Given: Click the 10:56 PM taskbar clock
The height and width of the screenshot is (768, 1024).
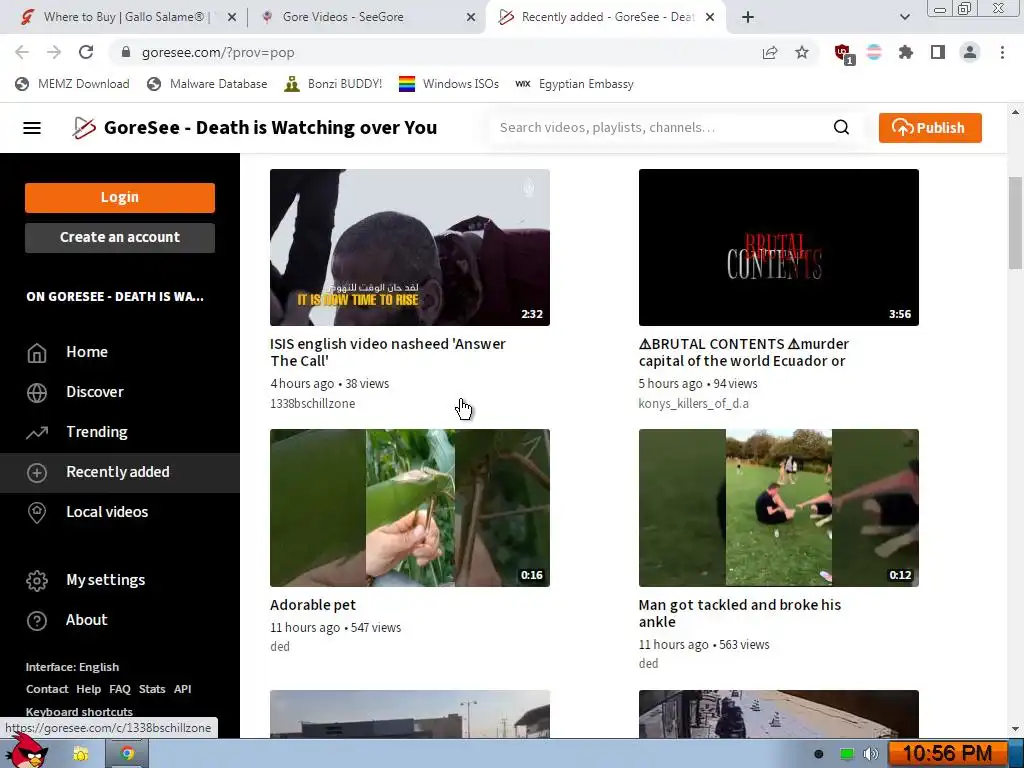Looking at the screenshot, I should coord(947,754).
